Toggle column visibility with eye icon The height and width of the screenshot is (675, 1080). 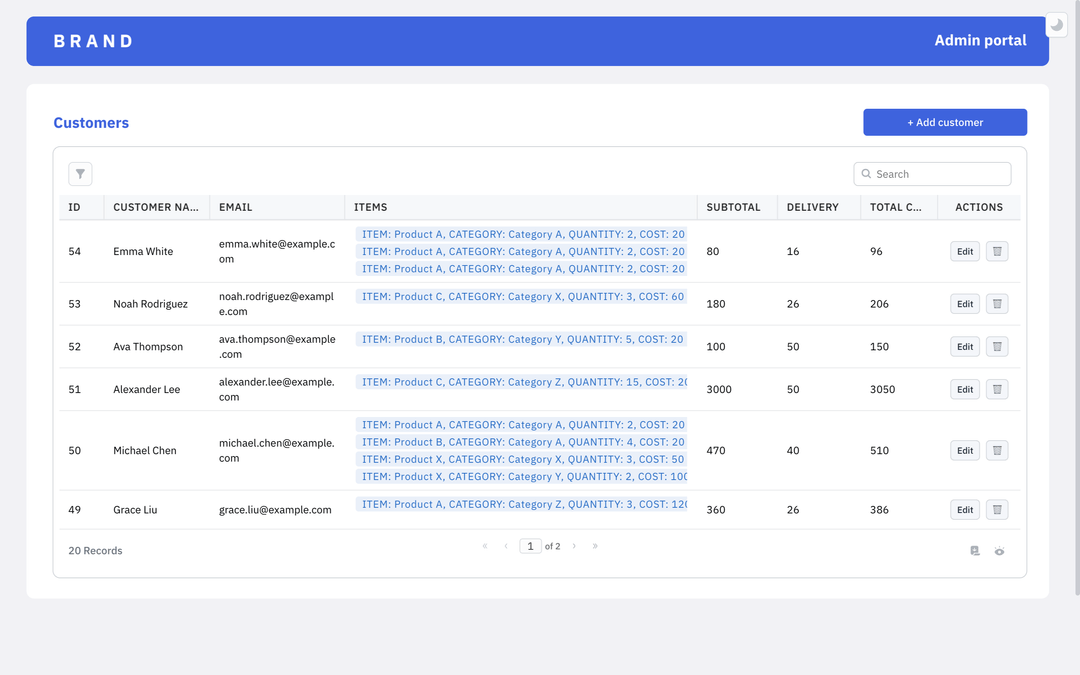click(999, 550)
